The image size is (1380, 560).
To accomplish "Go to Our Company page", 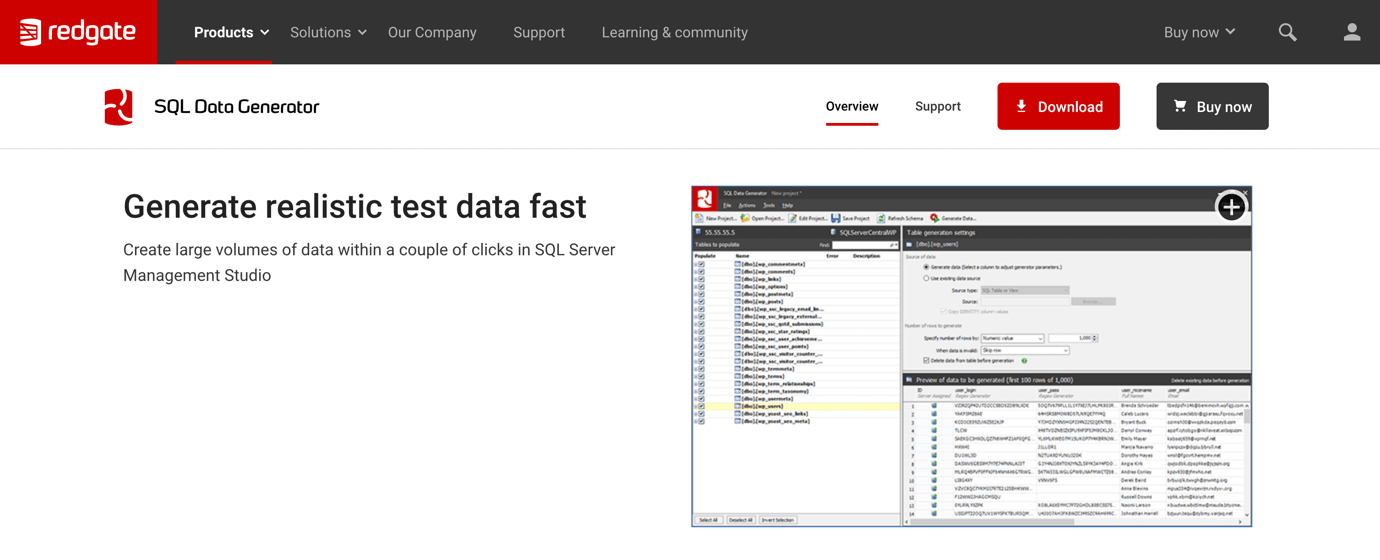I will click(x=432, y=32).
